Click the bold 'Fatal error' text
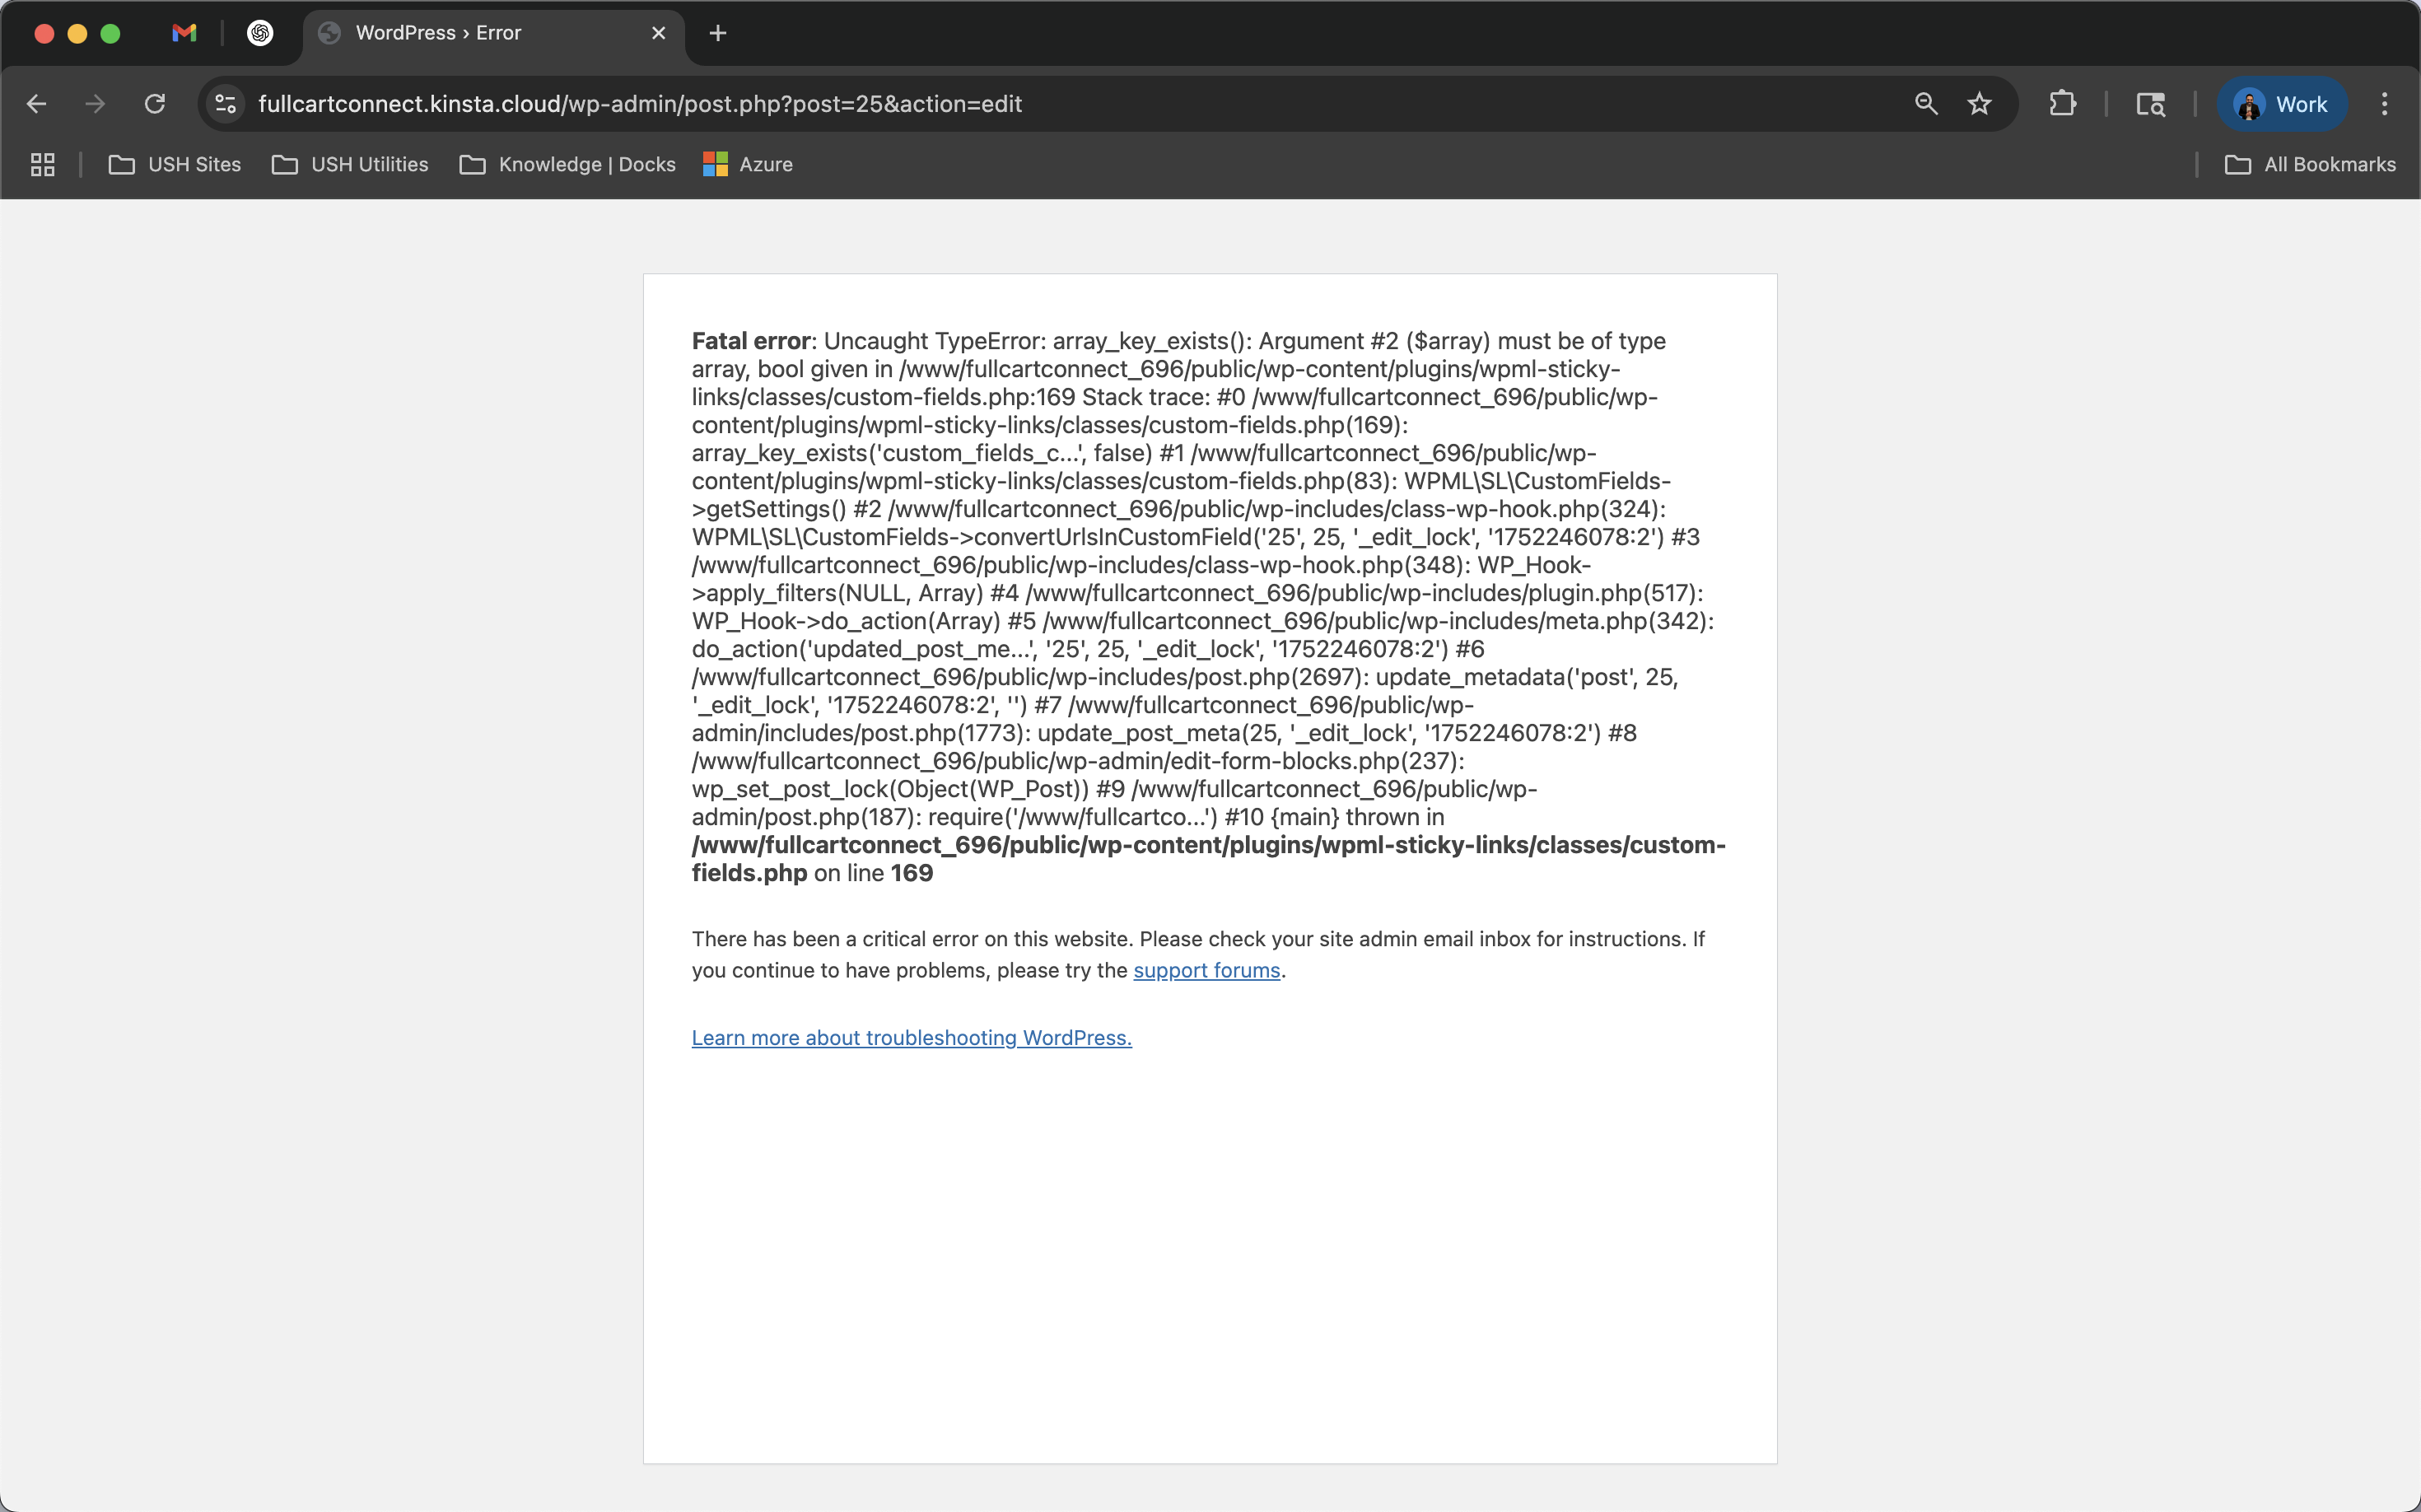The width and height of the screenshot is (2421, 1512). (x=751, y=341)
